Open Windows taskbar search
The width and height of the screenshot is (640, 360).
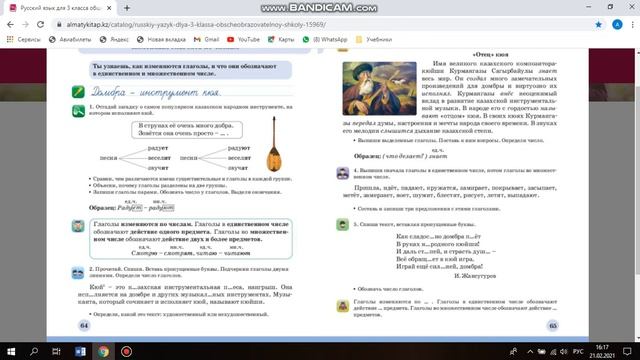point(34,351)
